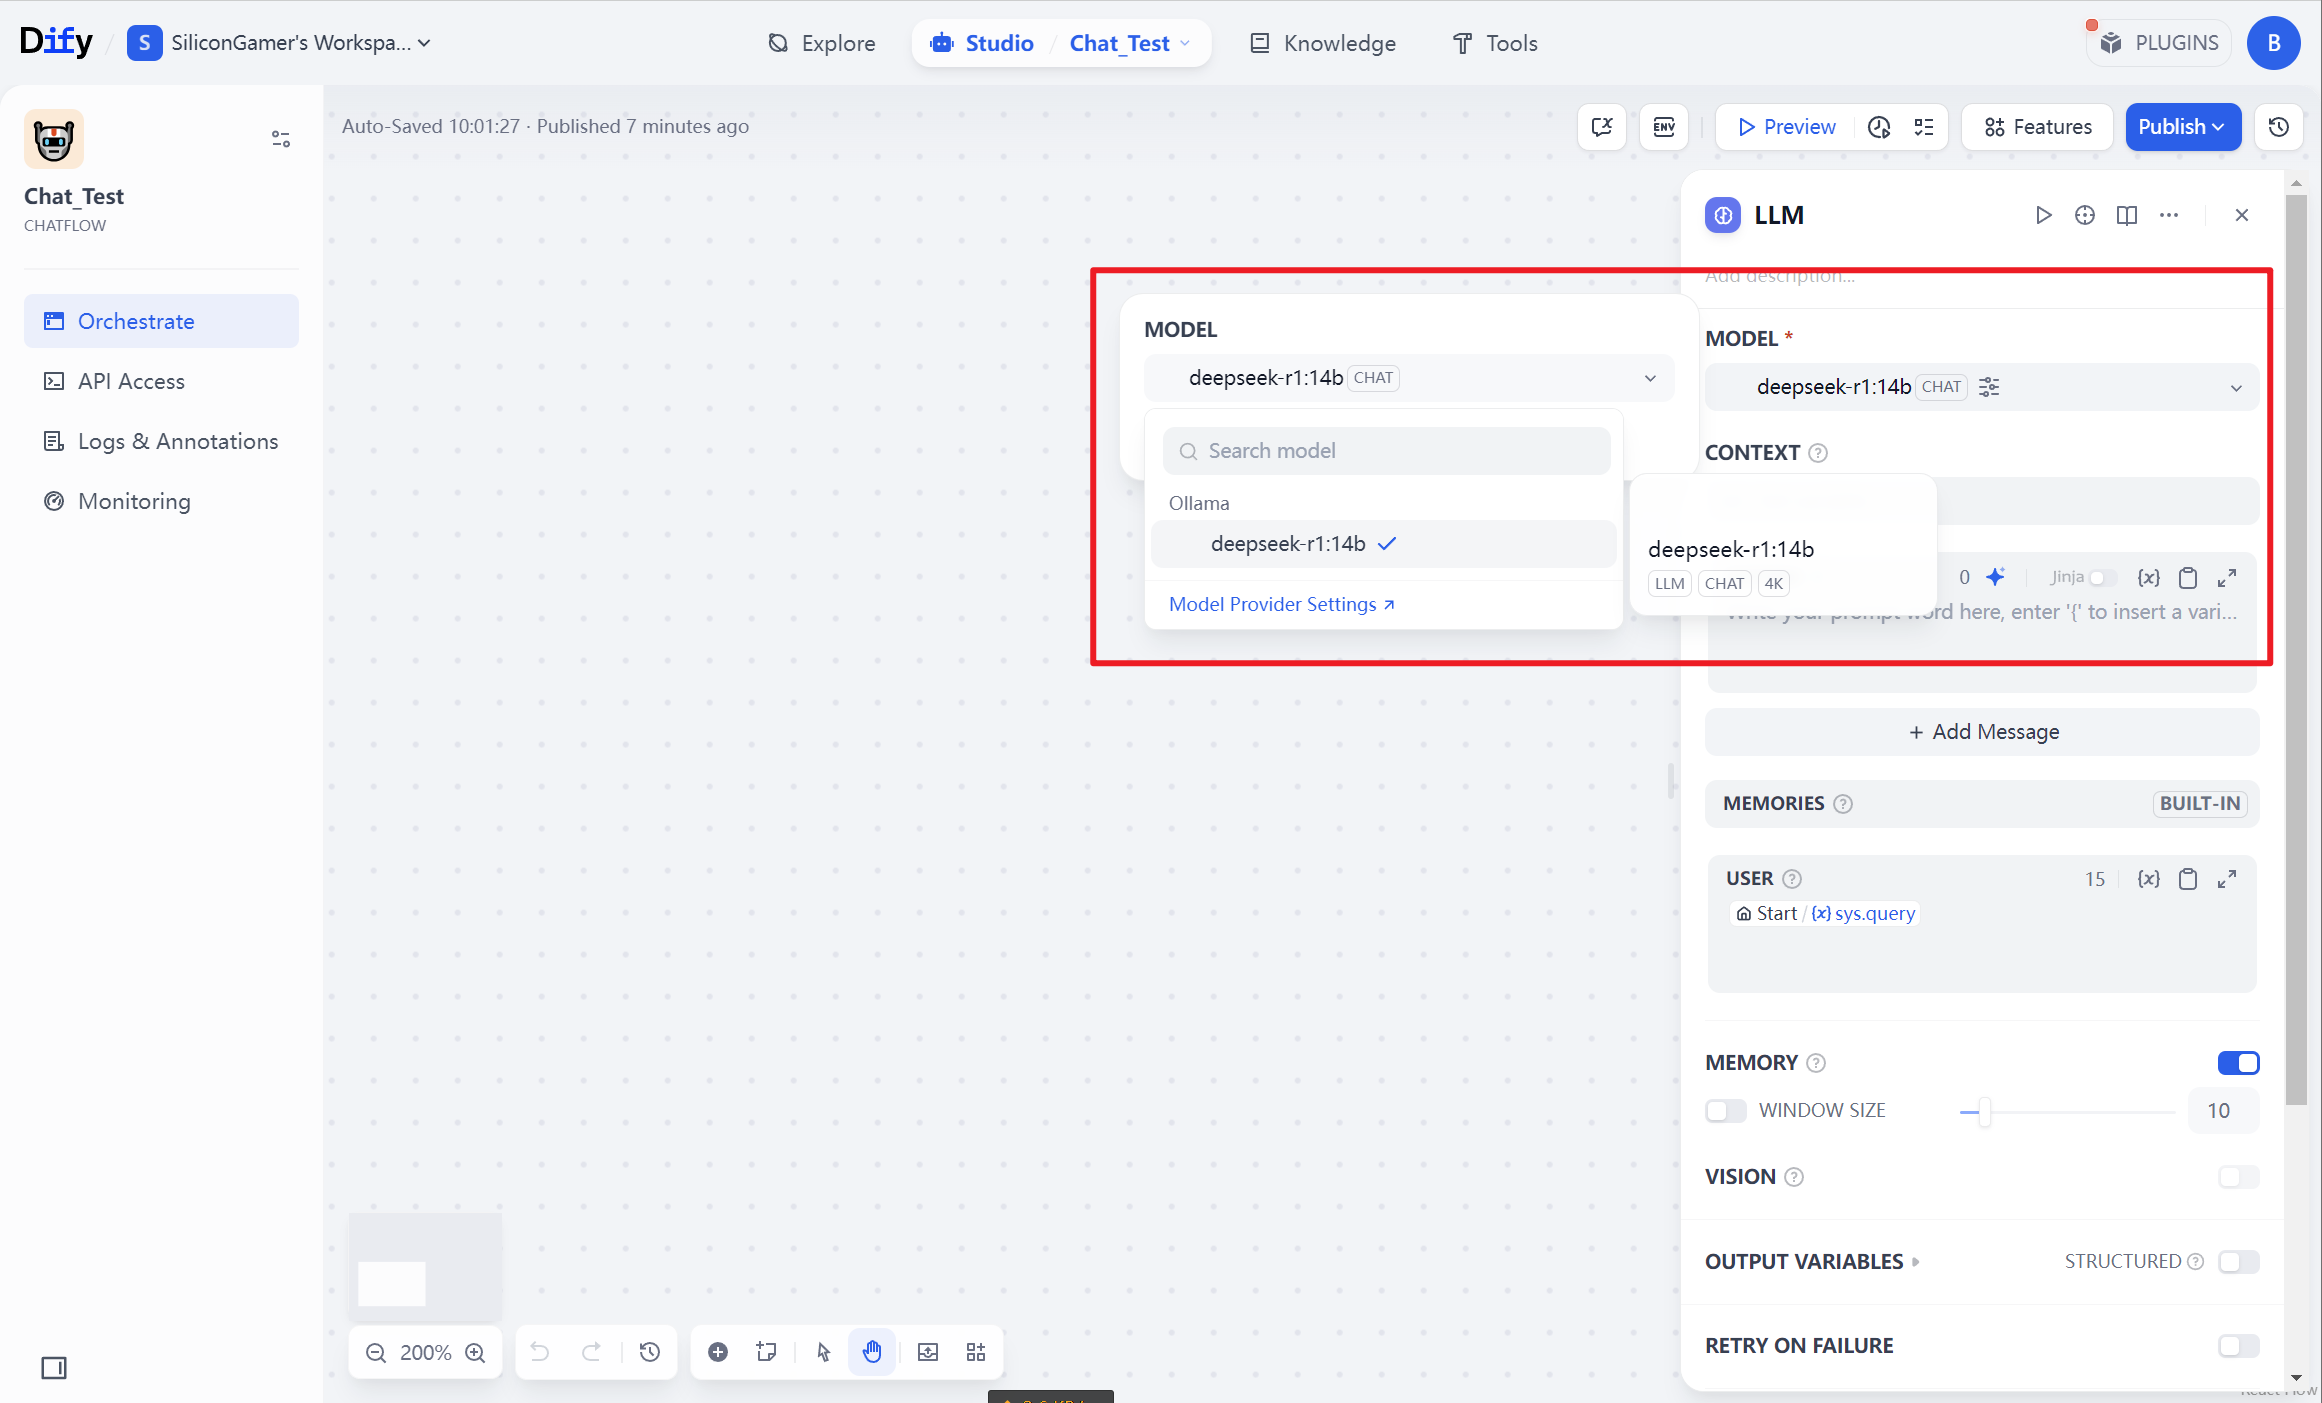Close the LLM panel
2322x1403 pixels.
(x=2242, y=215)
